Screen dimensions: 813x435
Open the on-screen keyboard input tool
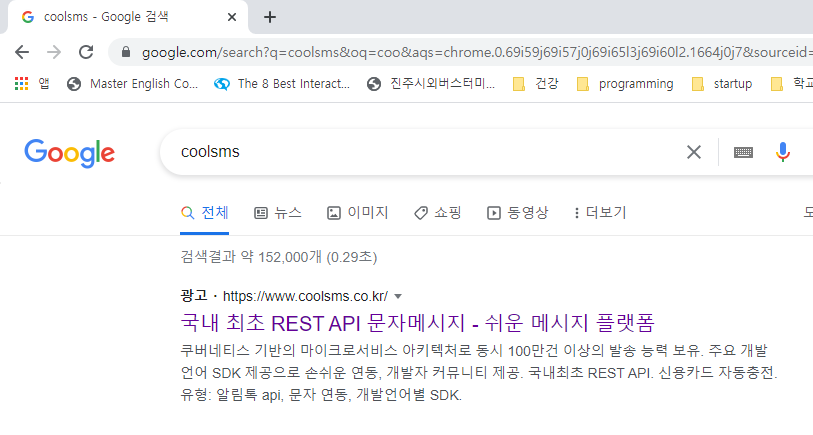(x=743, y=152)
